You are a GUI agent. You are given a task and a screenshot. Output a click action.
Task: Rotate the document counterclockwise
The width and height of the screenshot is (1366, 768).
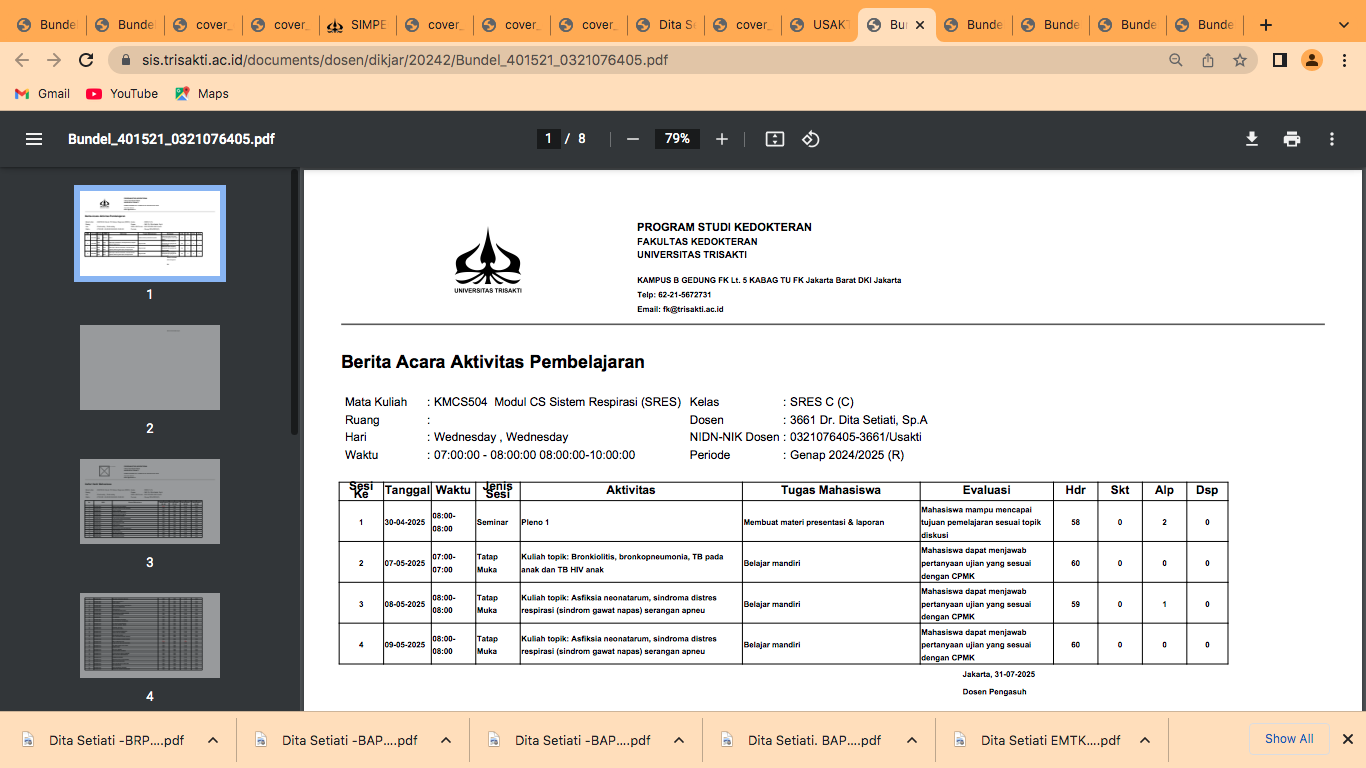[x=811, y=139]
